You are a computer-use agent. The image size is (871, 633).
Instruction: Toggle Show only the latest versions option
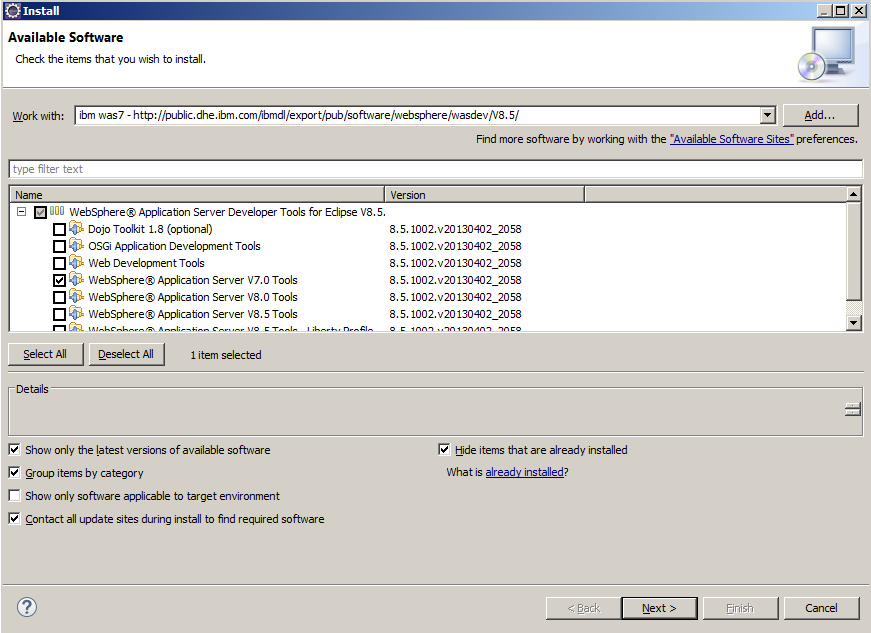click(x=14, y=449)
